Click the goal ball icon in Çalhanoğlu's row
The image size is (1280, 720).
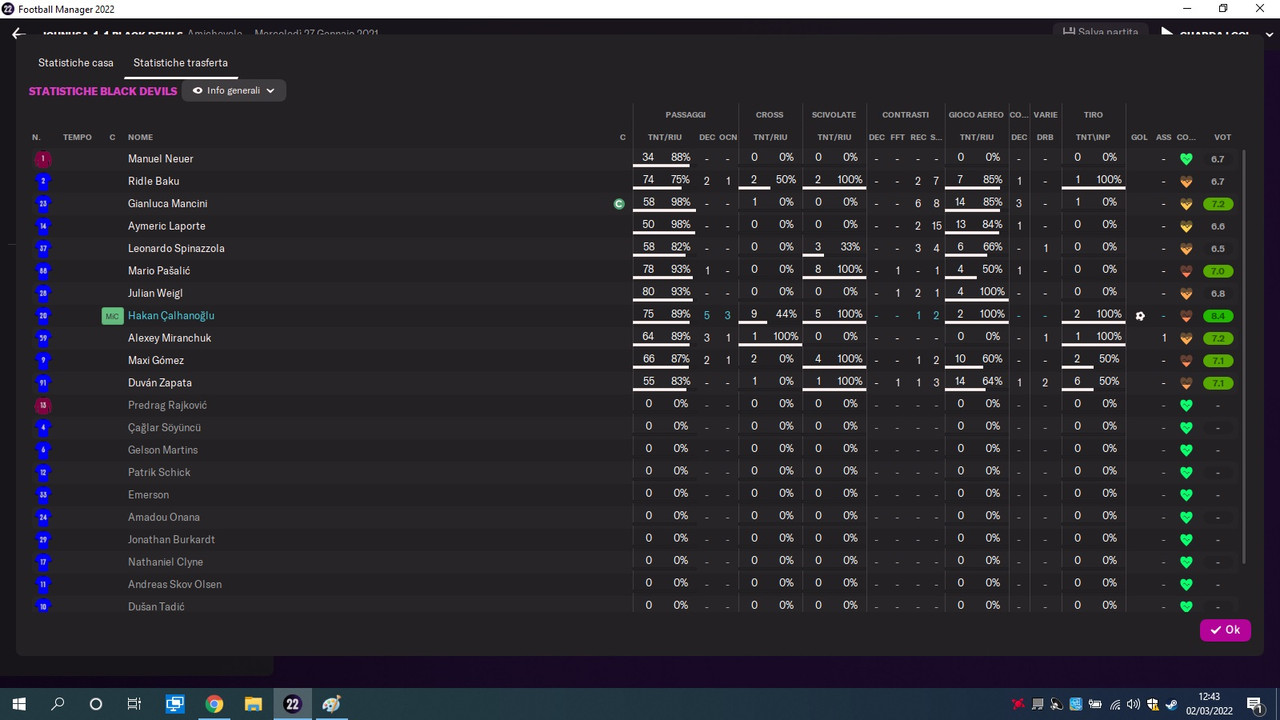coord(1139,316)
